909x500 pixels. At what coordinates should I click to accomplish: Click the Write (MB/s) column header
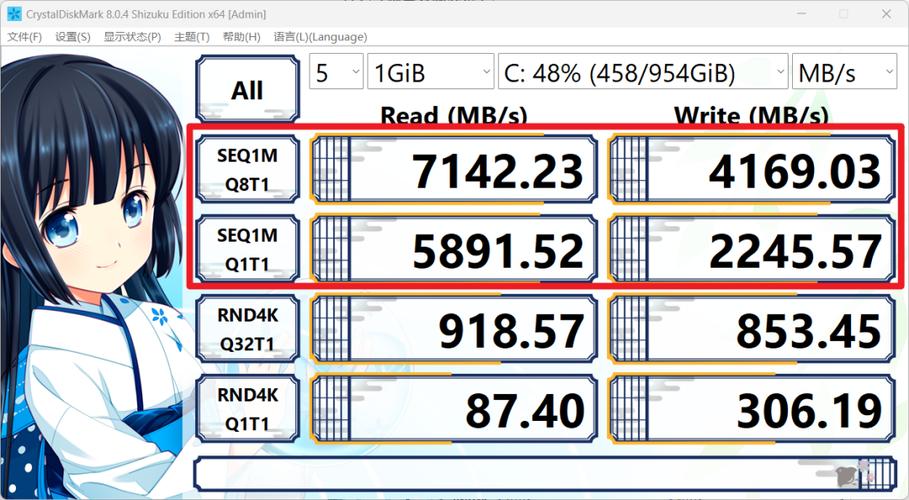751,115
